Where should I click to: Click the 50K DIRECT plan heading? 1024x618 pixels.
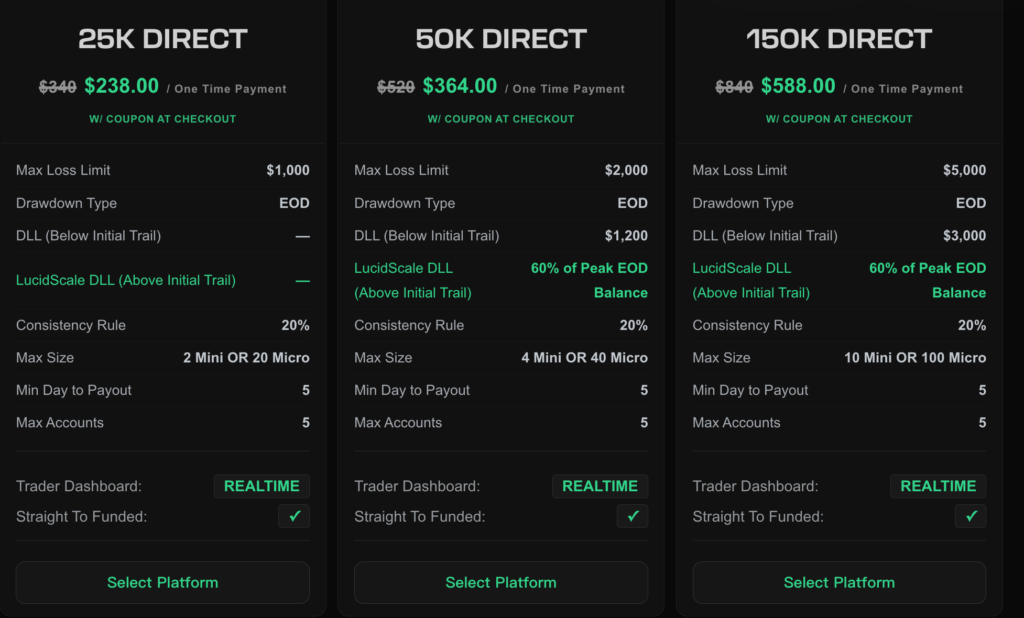pos(501,39)
